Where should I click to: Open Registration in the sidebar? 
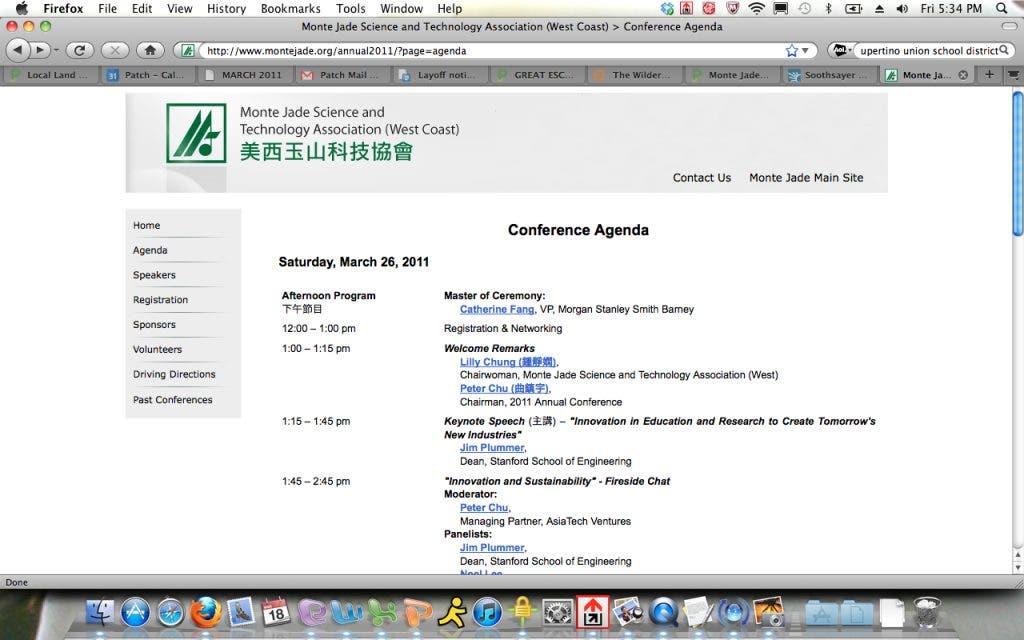(160, 300)
